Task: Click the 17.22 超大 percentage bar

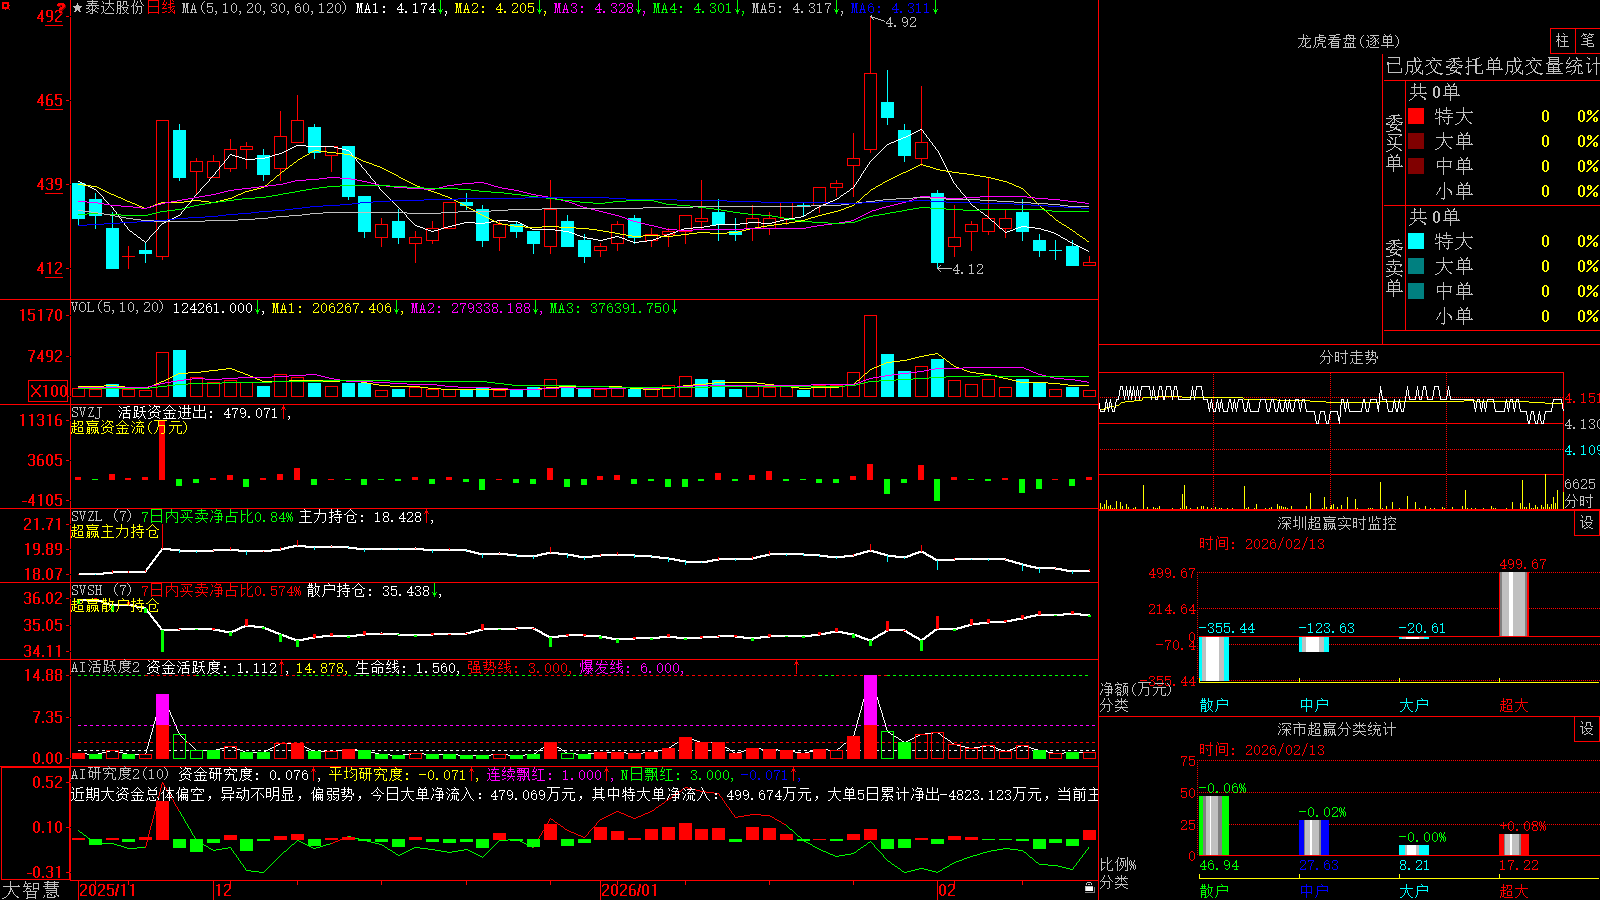Action: click(1514, 845)
